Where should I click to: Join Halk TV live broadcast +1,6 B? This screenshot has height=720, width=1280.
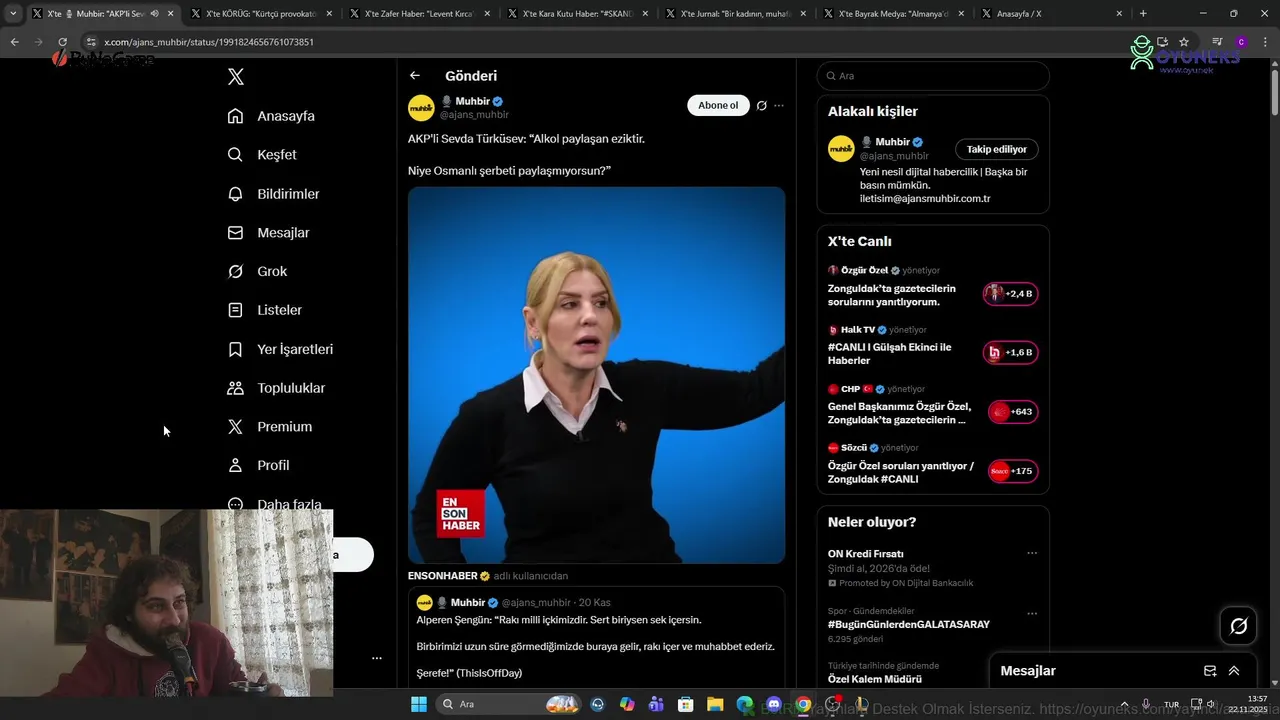click(1011, 353)
